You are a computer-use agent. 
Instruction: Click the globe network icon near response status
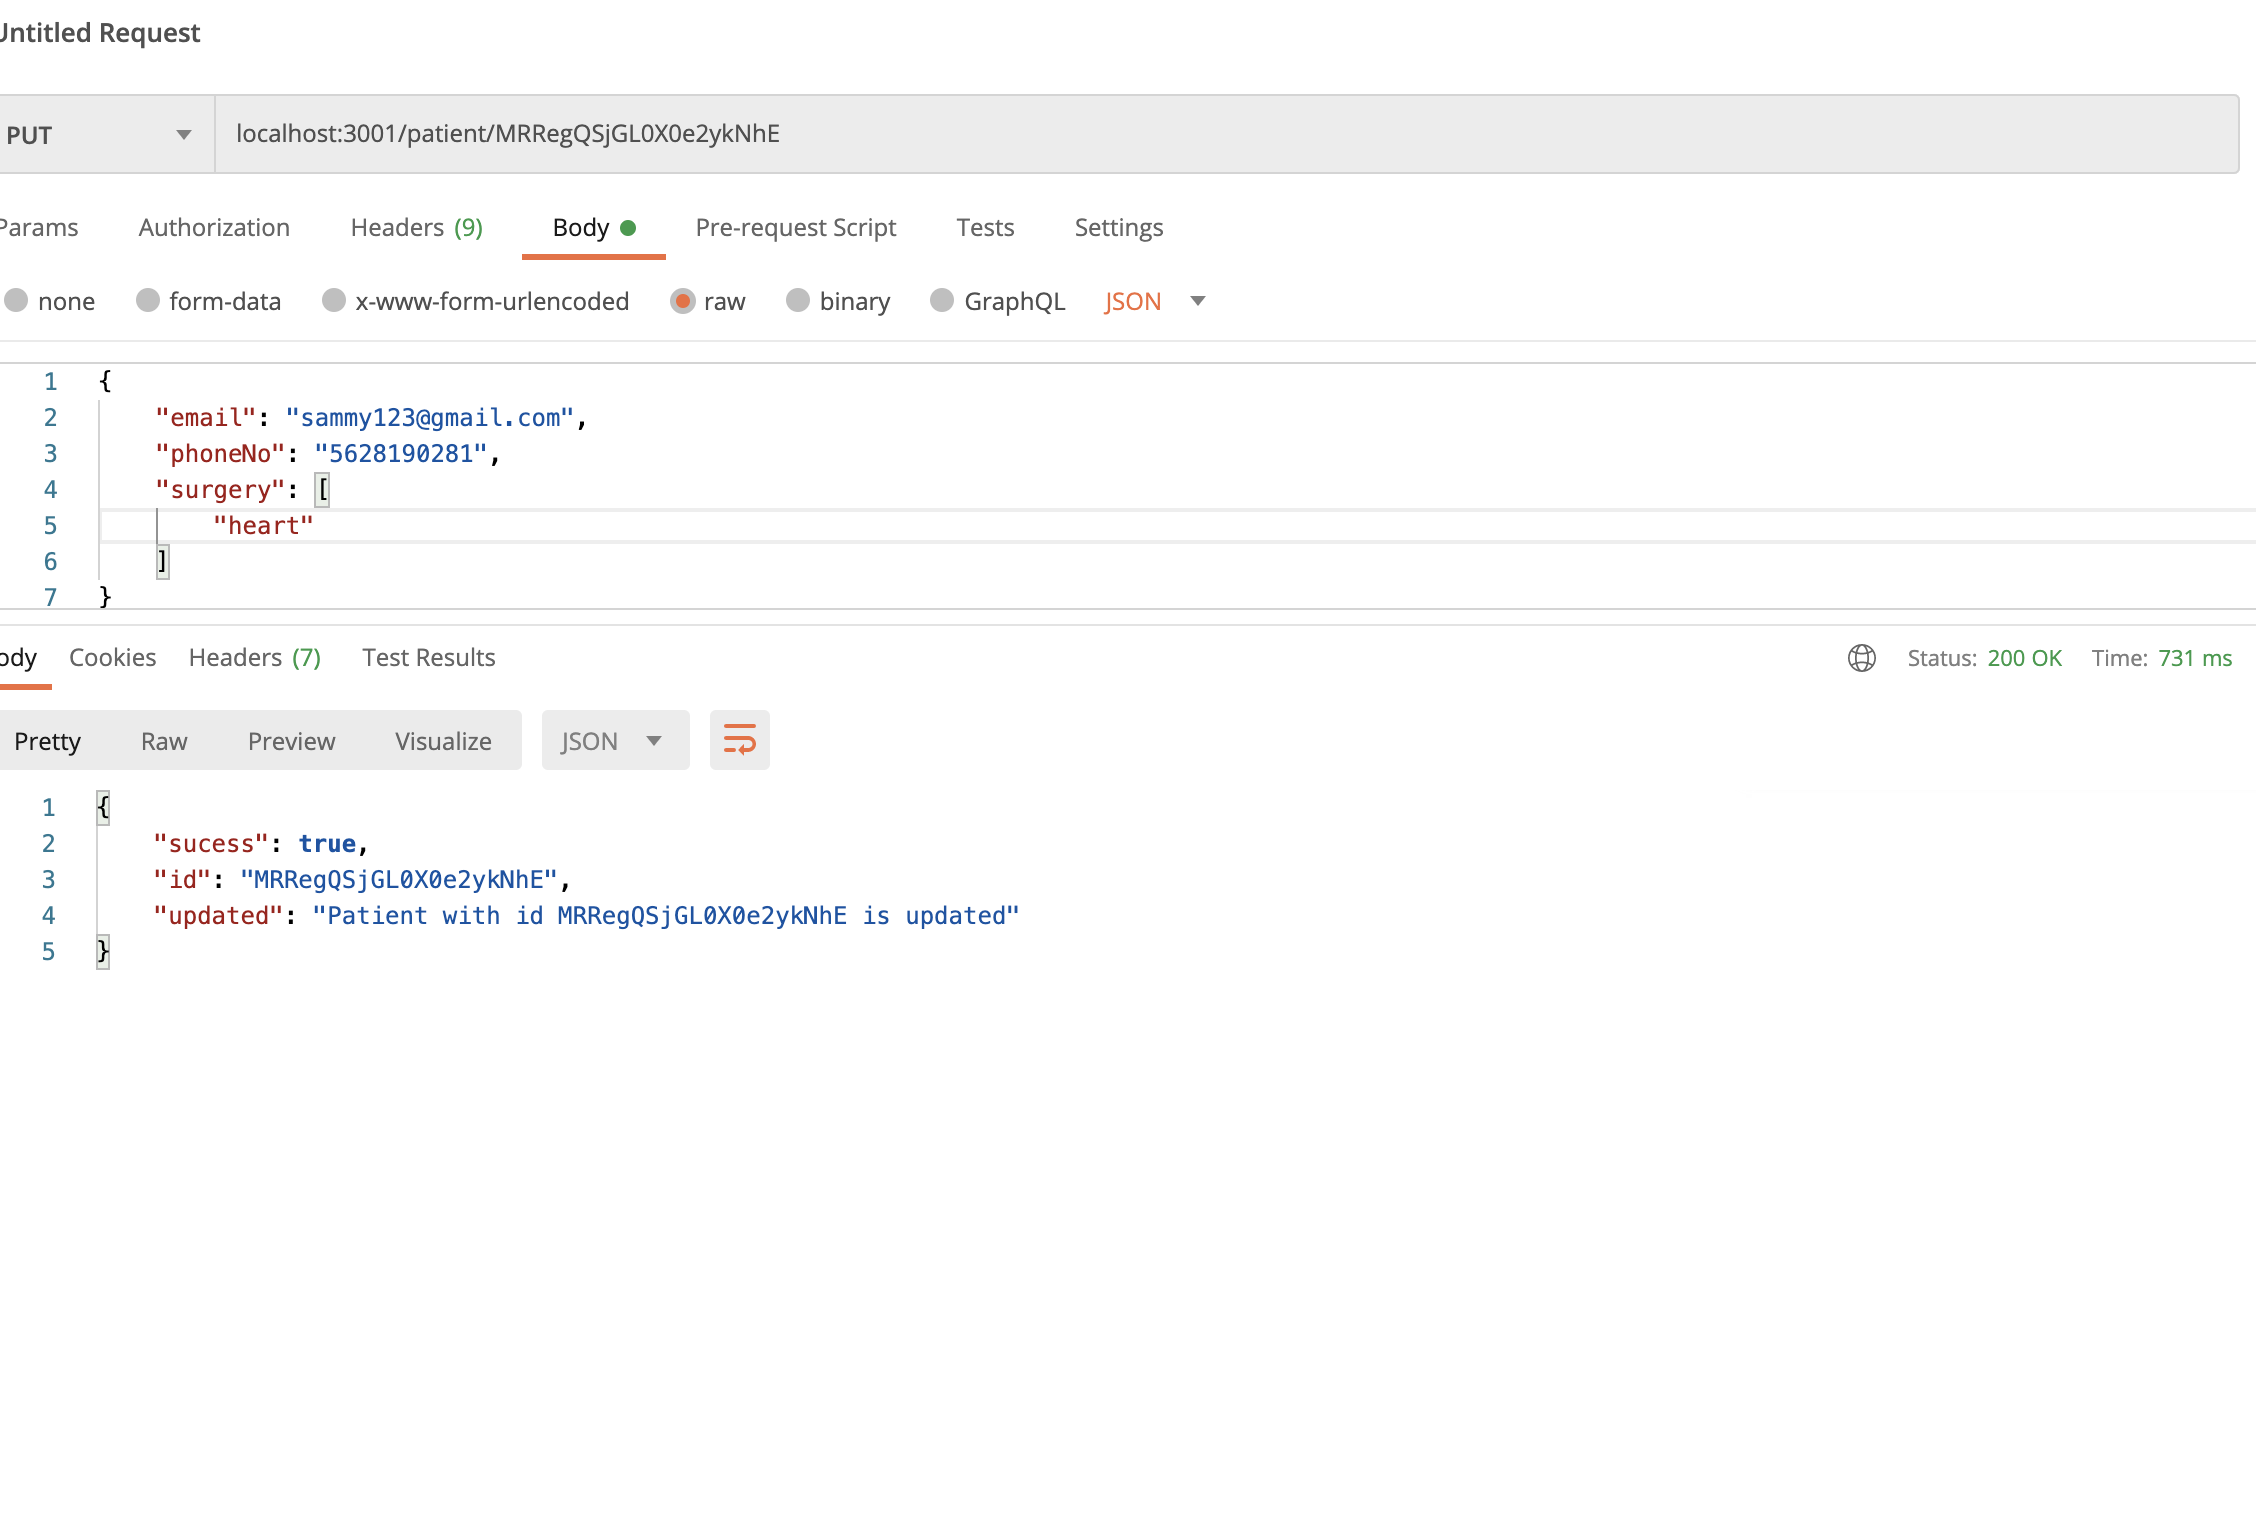[x=1861, y=659]
